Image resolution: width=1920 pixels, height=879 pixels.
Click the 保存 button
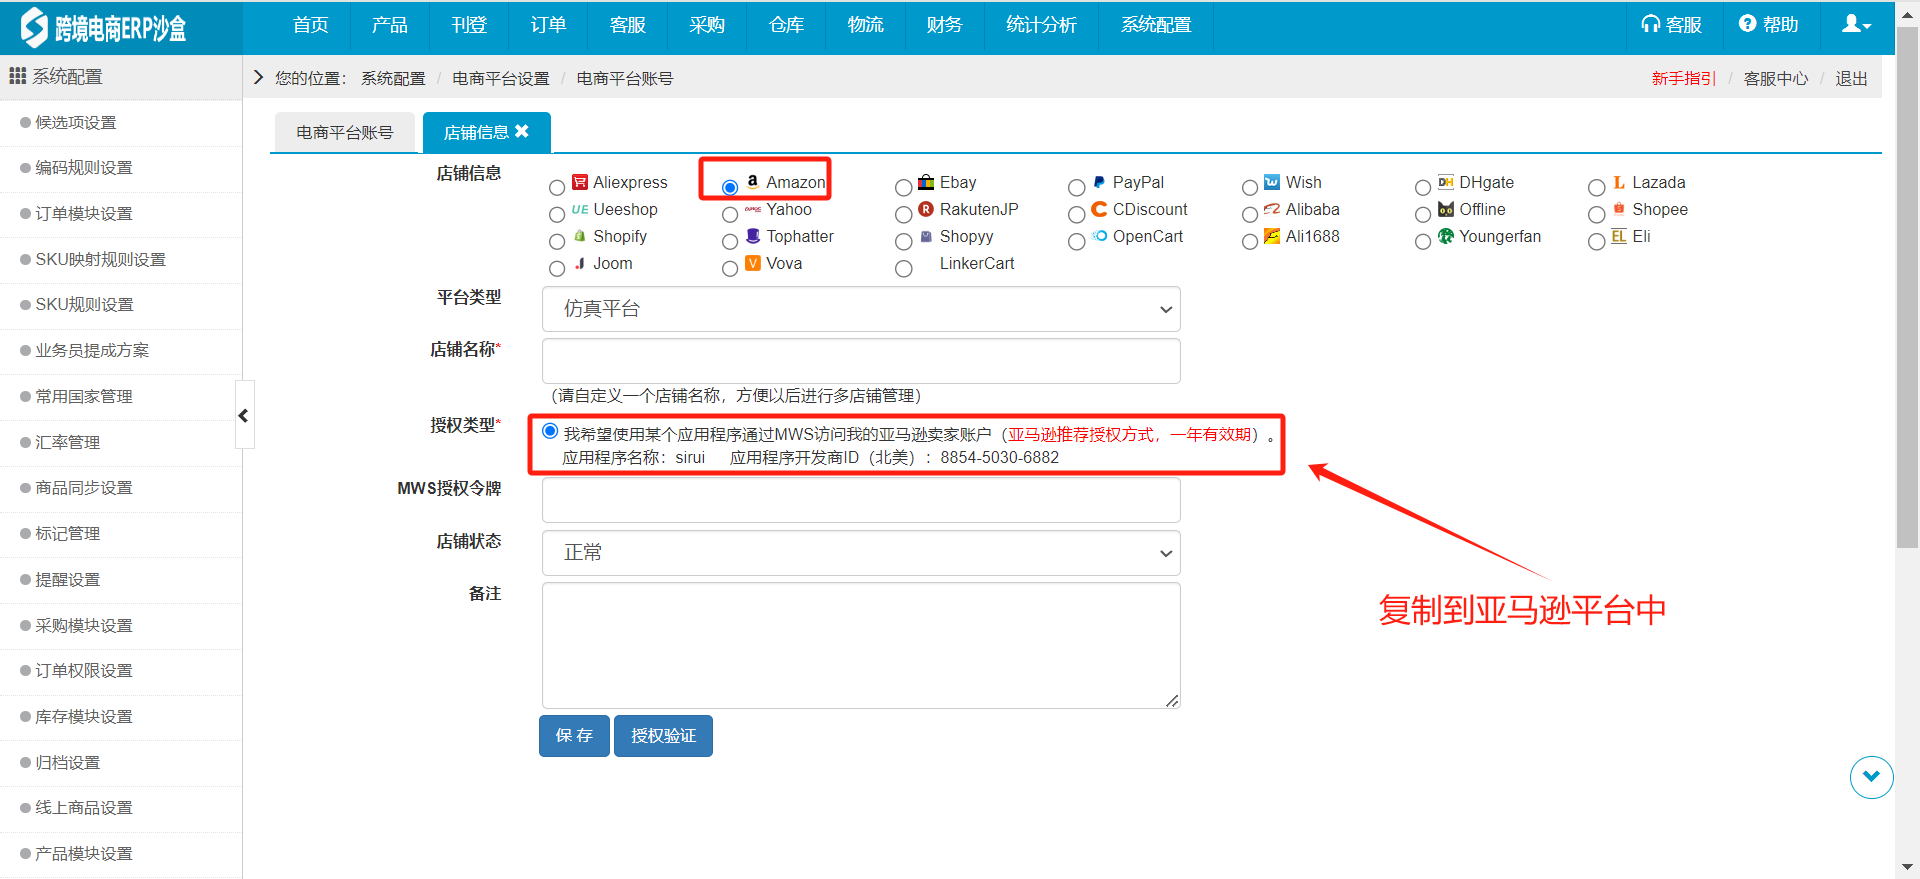(574, 736)
